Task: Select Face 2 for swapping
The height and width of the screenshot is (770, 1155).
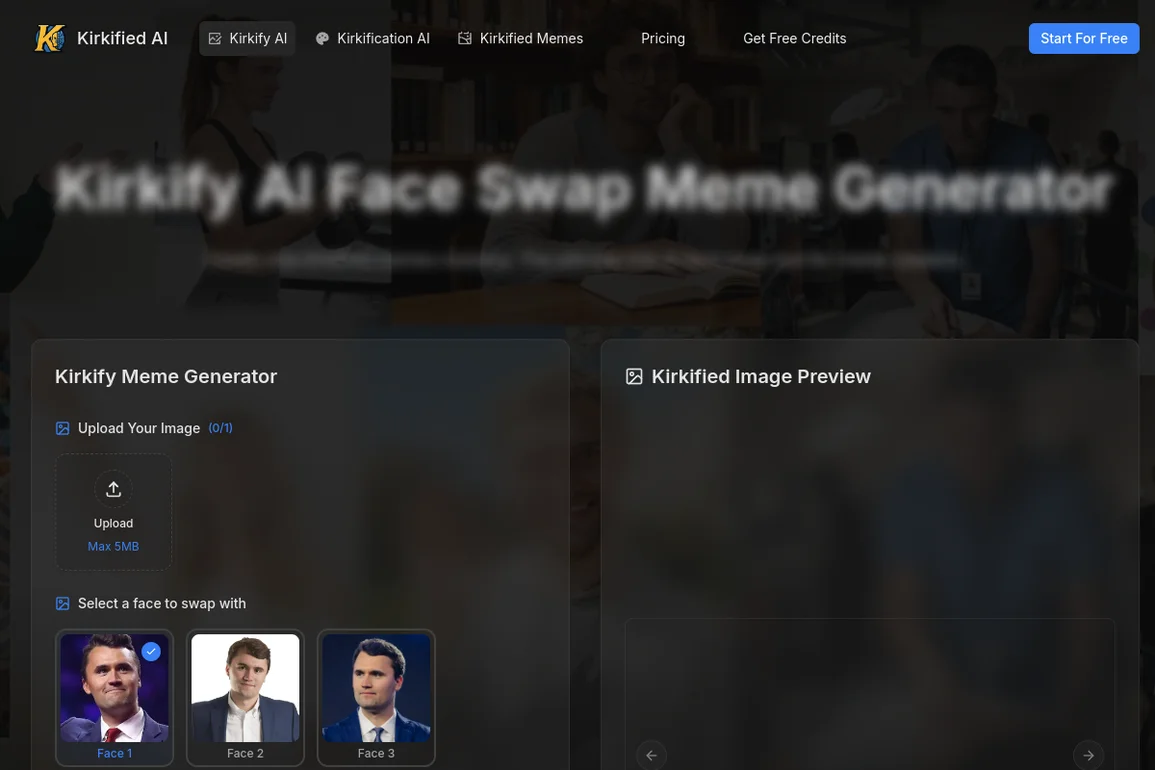Action: coord(245,697)
